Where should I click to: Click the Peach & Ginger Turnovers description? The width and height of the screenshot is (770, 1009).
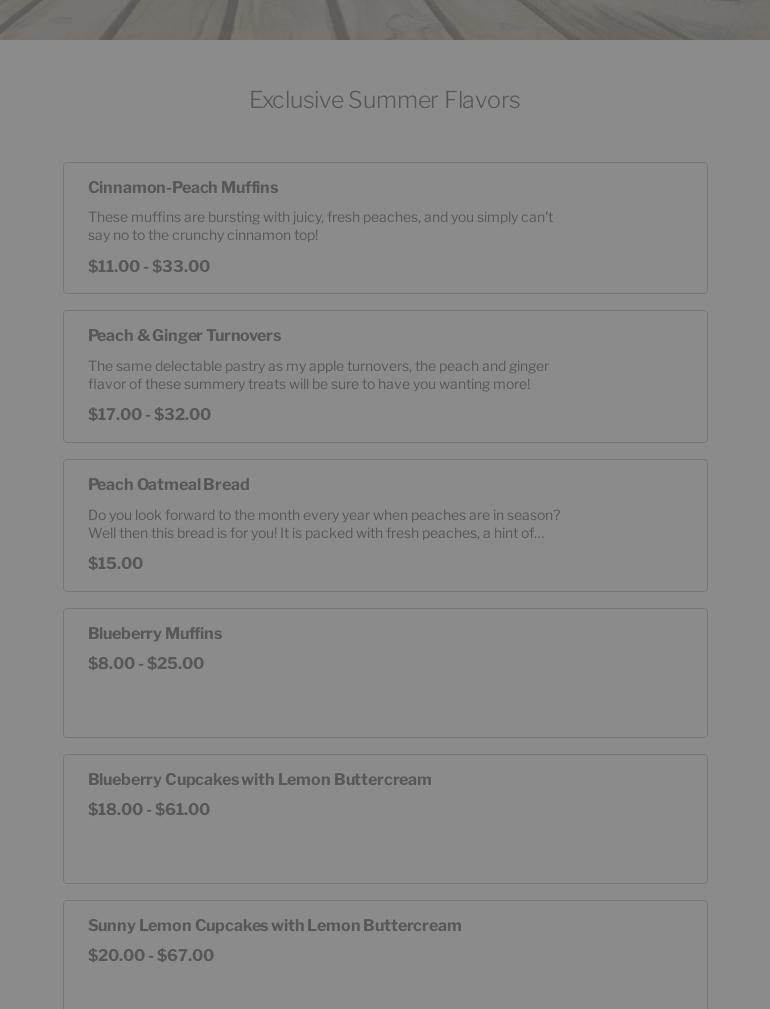[x=318, y=375]
